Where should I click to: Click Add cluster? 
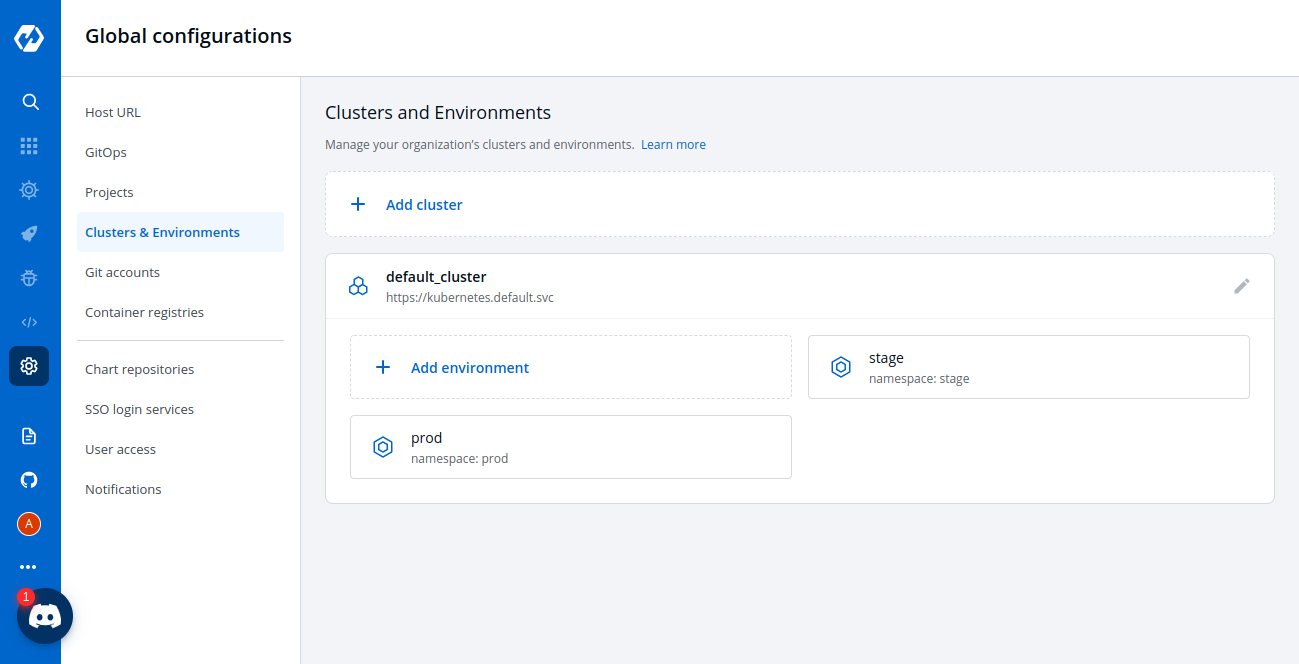coord(424,205)
